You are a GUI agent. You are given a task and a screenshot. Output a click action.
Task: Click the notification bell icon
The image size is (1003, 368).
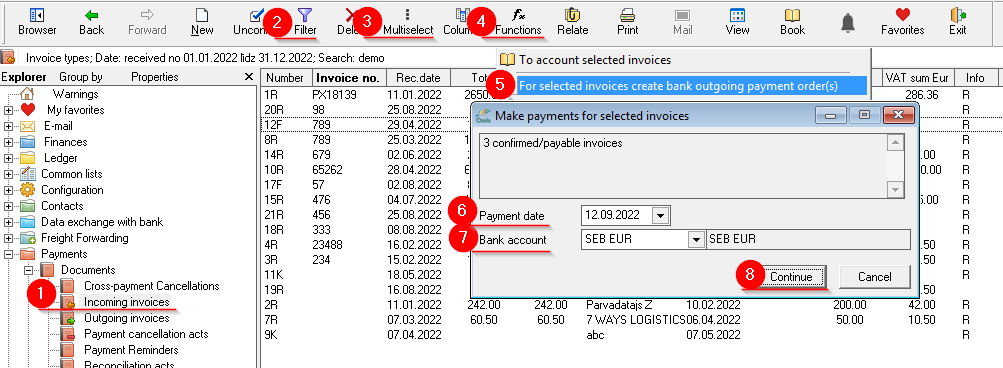pyautogui.click(x=848, y=22)
